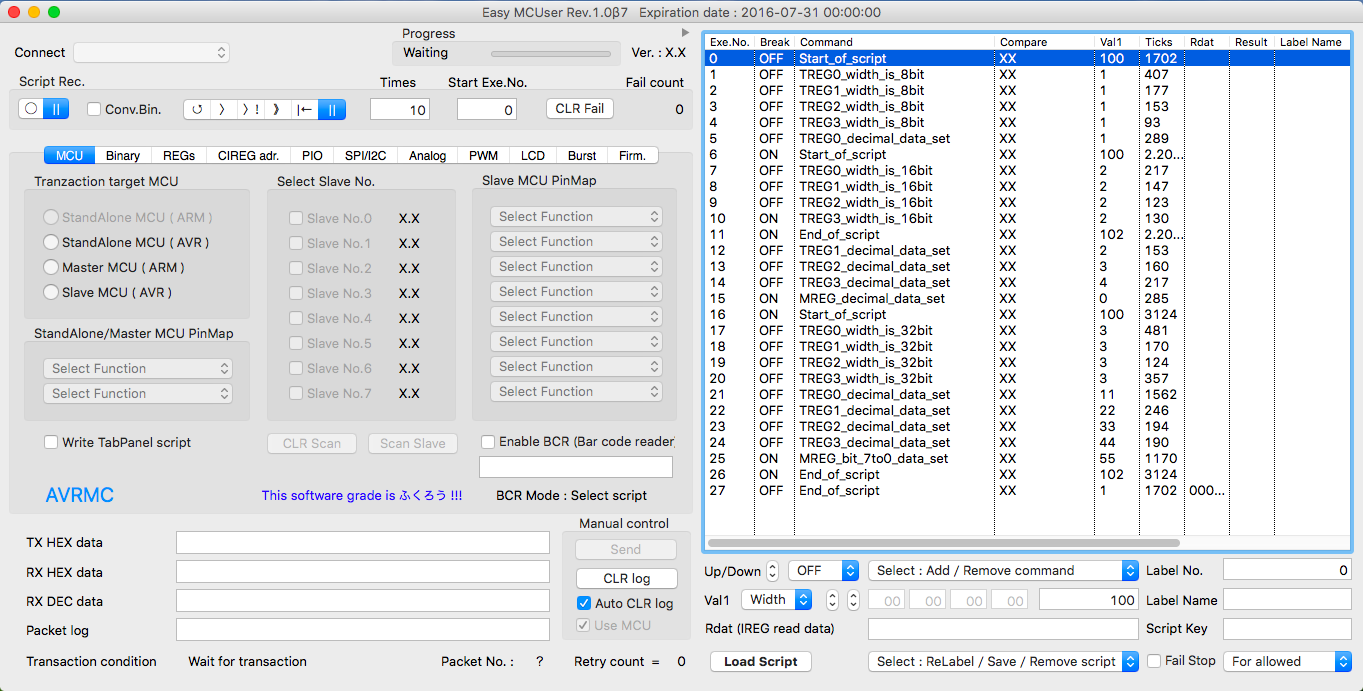Image resolution: width=1363 pixels, height=691 pixels.
Task: Open the Connect port dropdown
Action: pyautogui.click(x=151, y=52)
